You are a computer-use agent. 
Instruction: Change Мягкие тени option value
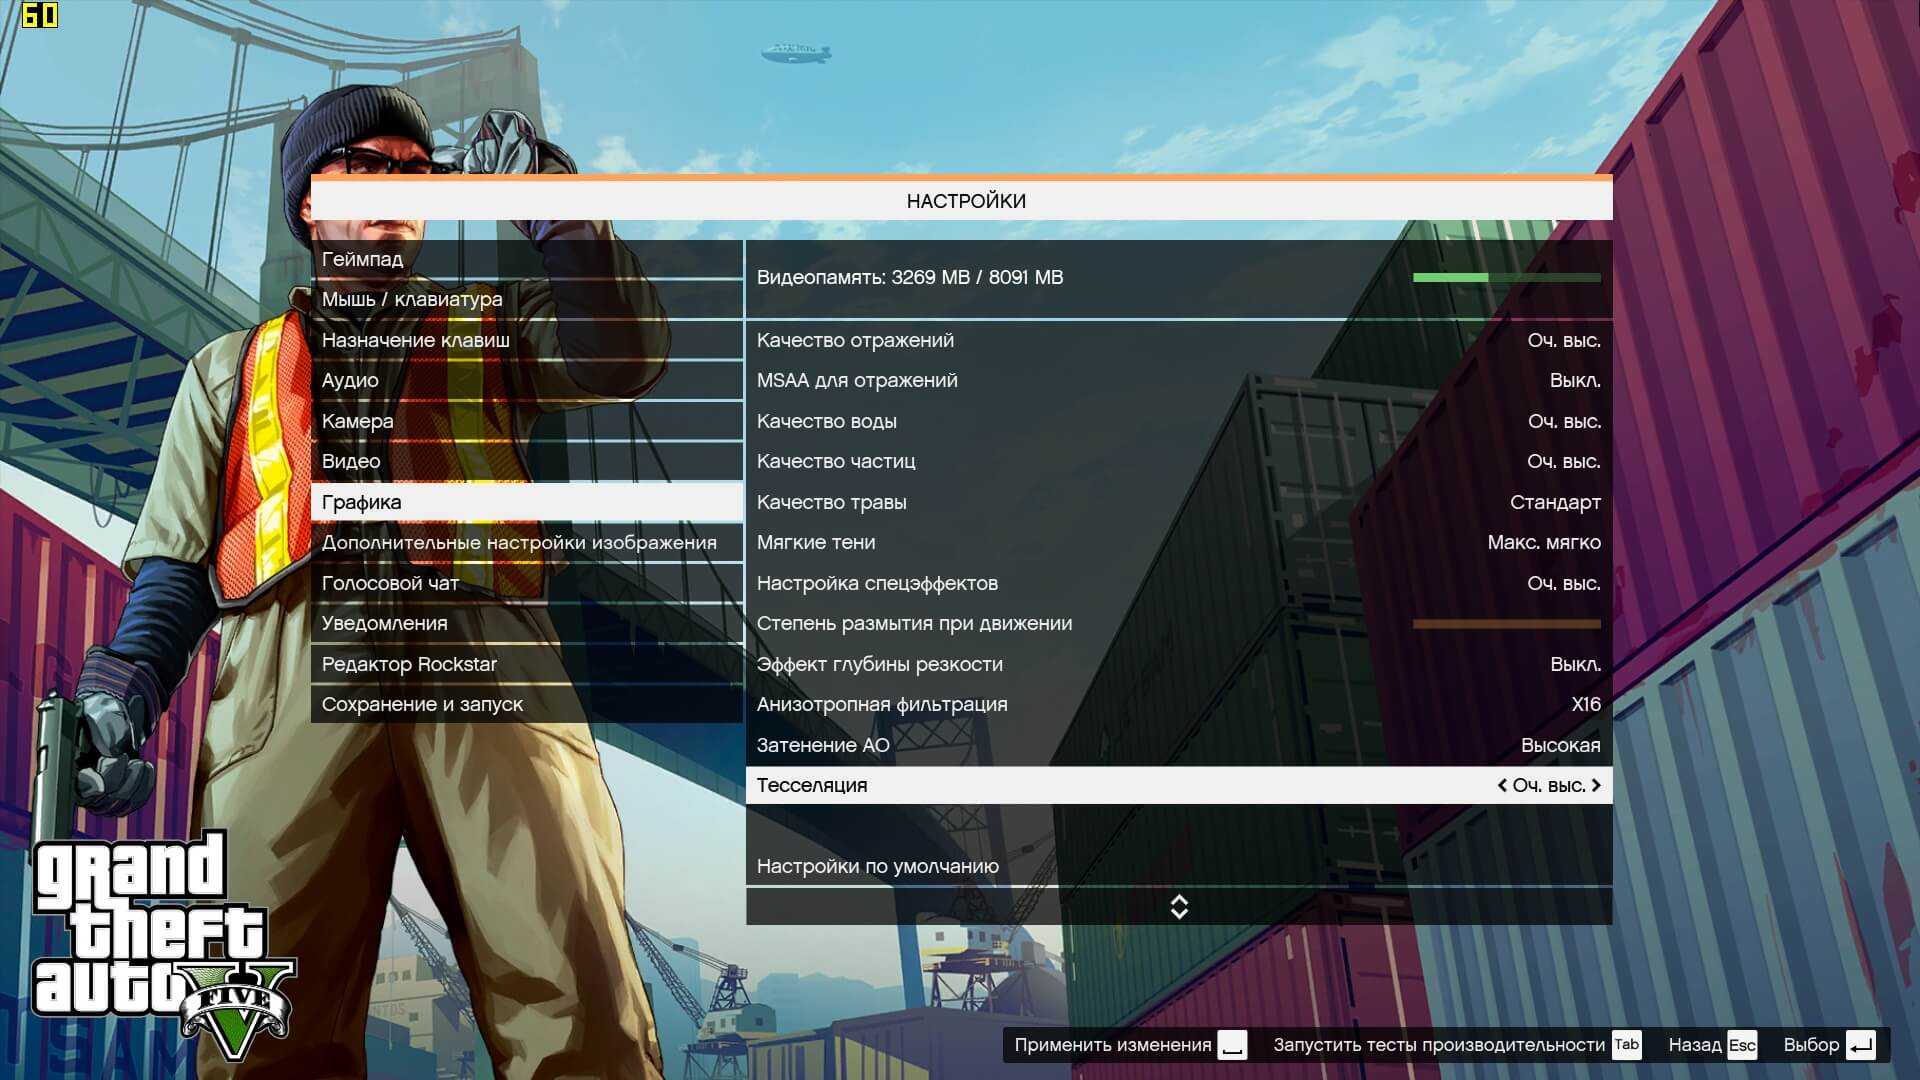(x=1543, y=543)
